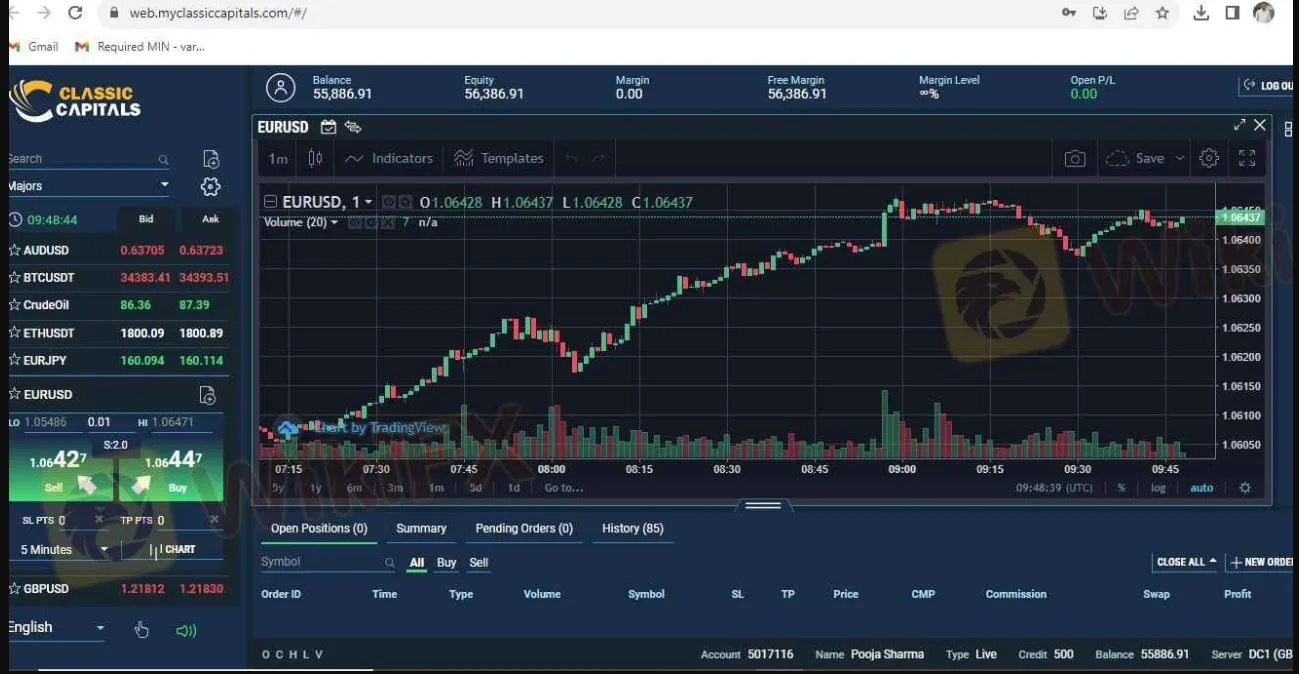
Task: Click the LOG OUT button
Action: (x=1267, y=86)
